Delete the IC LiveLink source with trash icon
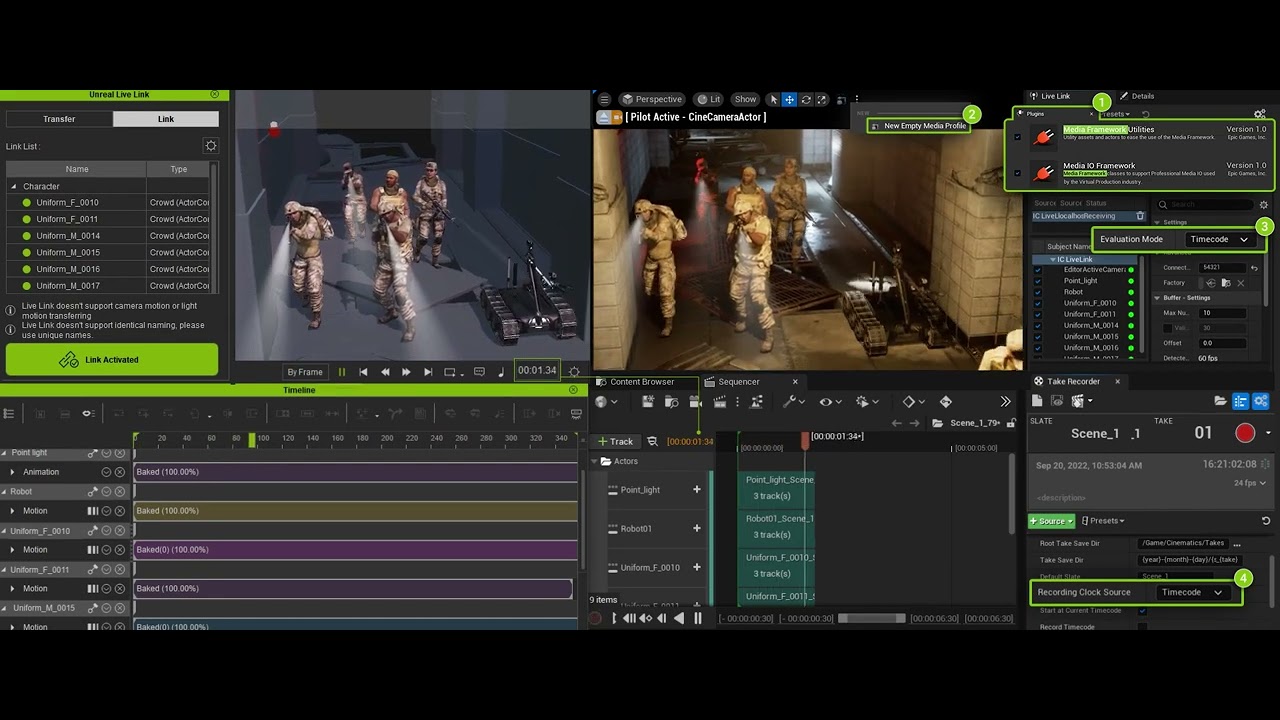 tap(1140, 216)
